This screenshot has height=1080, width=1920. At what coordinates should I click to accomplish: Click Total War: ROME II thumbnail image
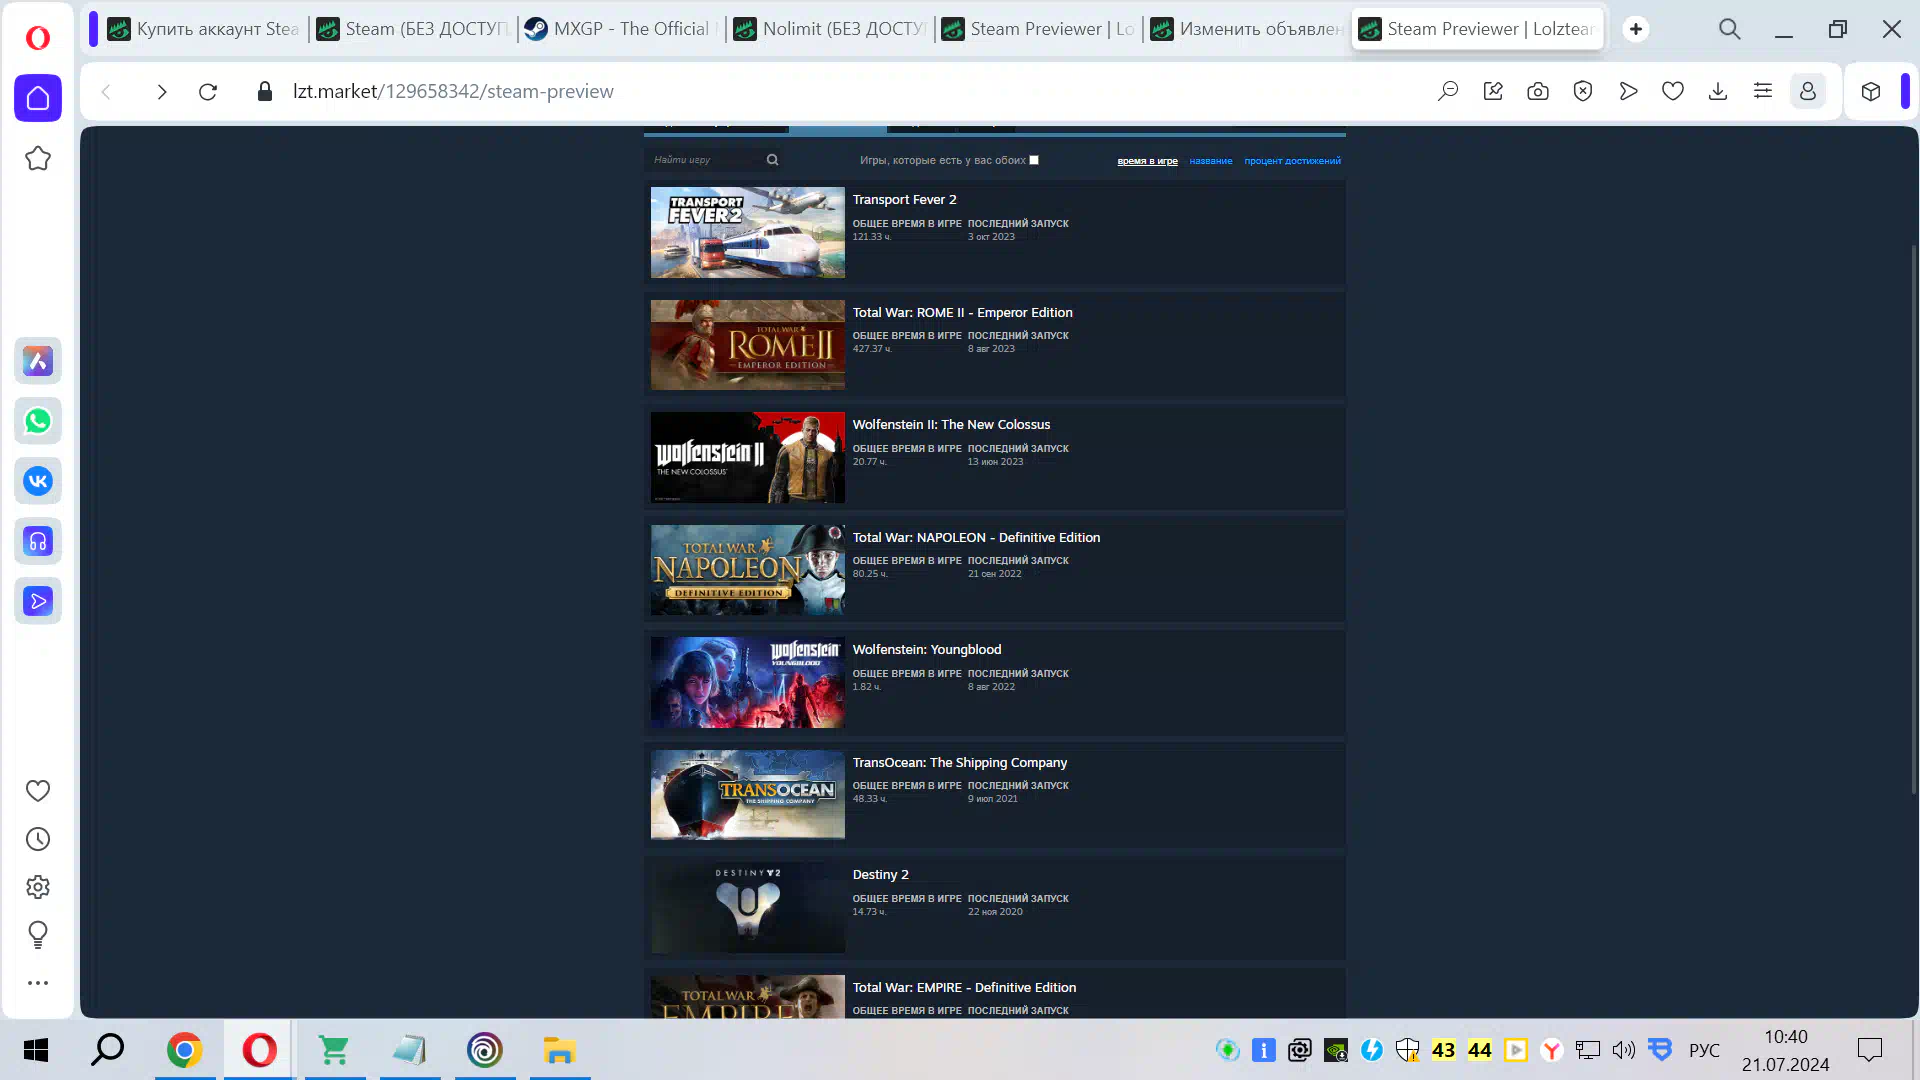click(x=747, y=345)
